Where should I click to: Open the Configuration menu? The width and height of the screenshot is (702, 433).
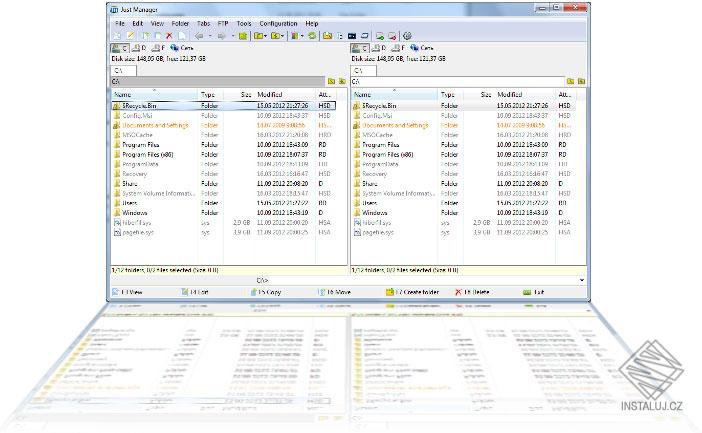coord(277,22)
